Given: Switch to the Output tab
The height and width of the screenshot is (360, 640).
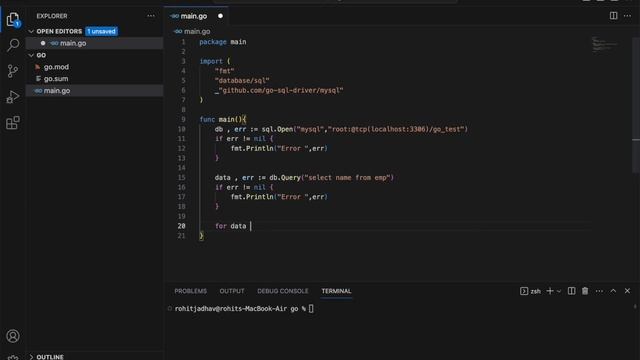Looking at the screenshot, I should click(x=232, y=291).
